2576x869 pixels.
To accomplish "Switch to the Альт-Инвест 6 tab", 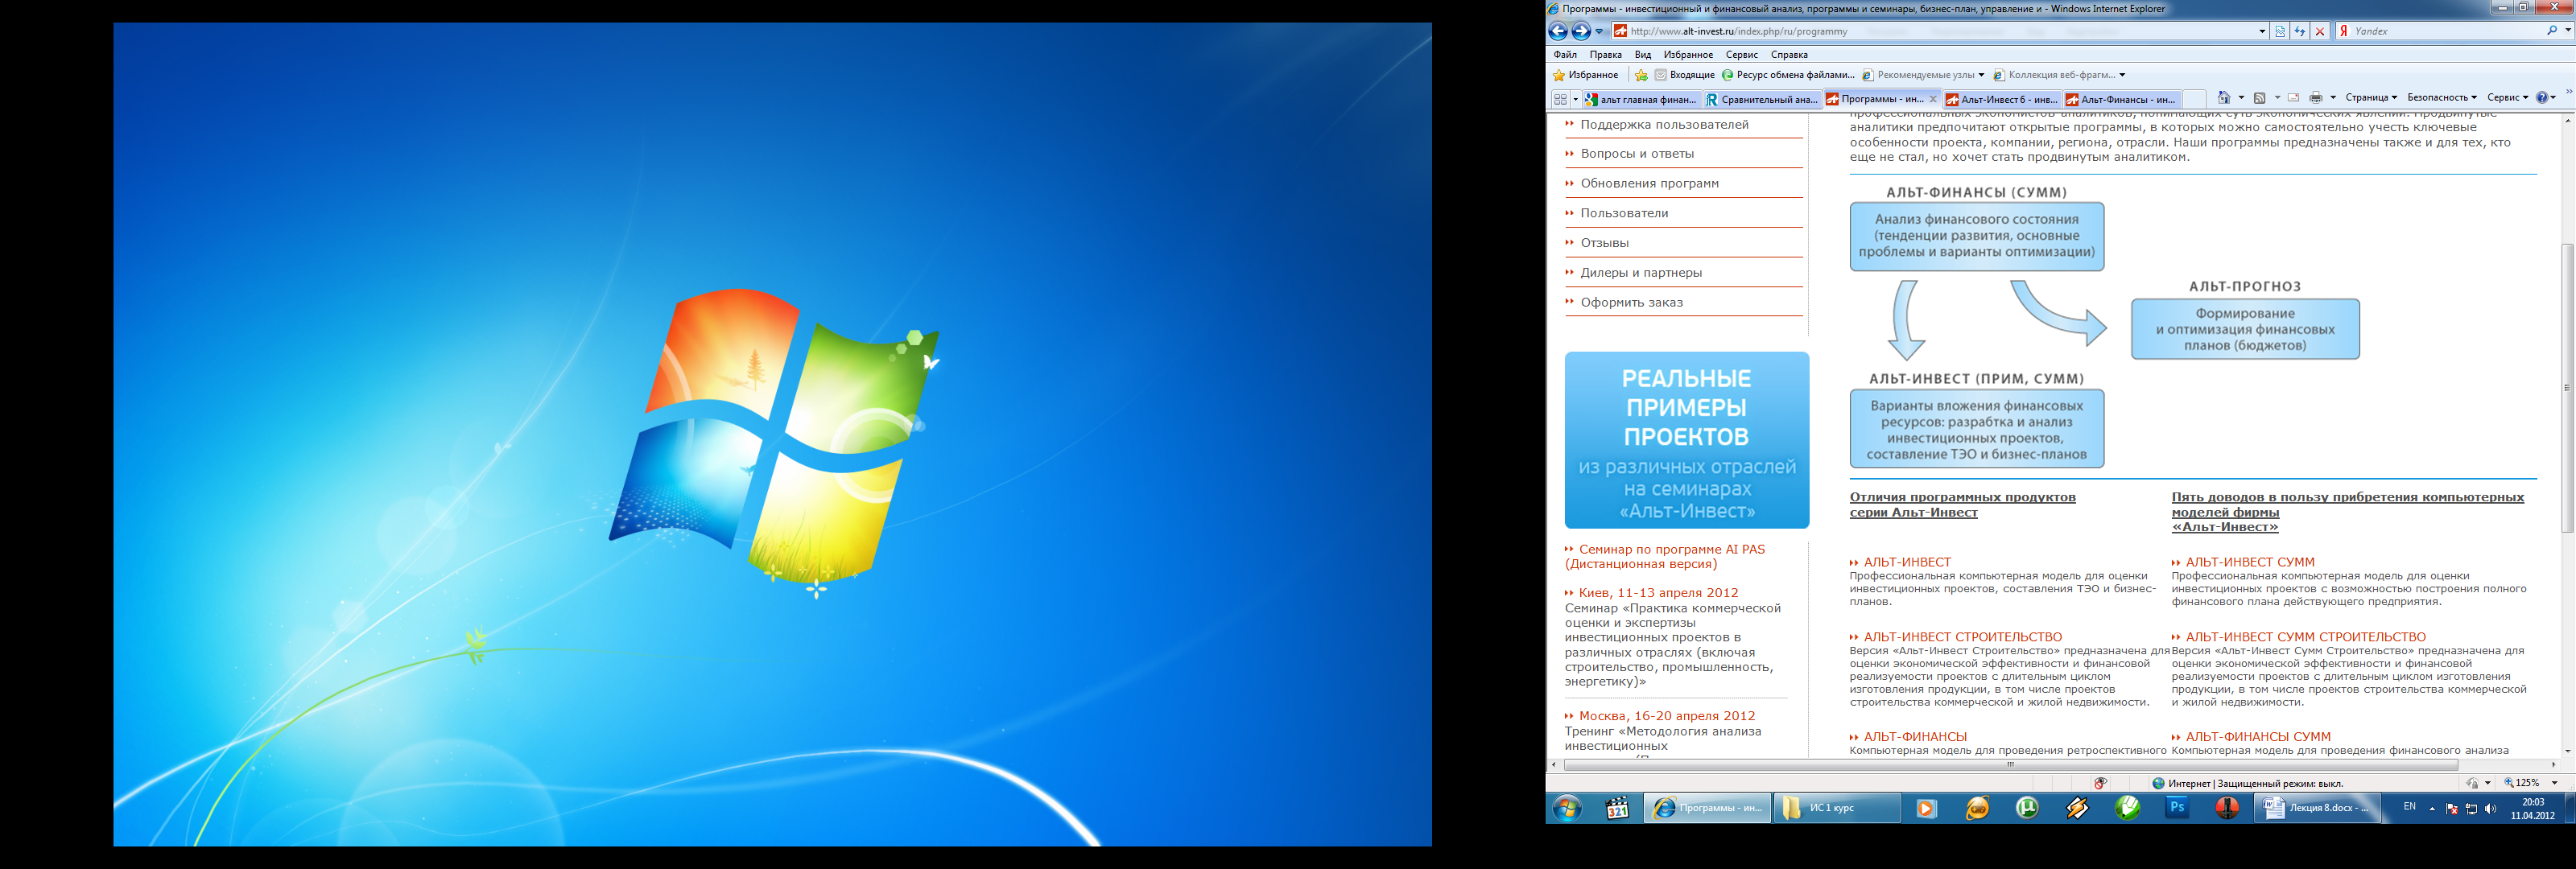I will [x=2001, y=99].
